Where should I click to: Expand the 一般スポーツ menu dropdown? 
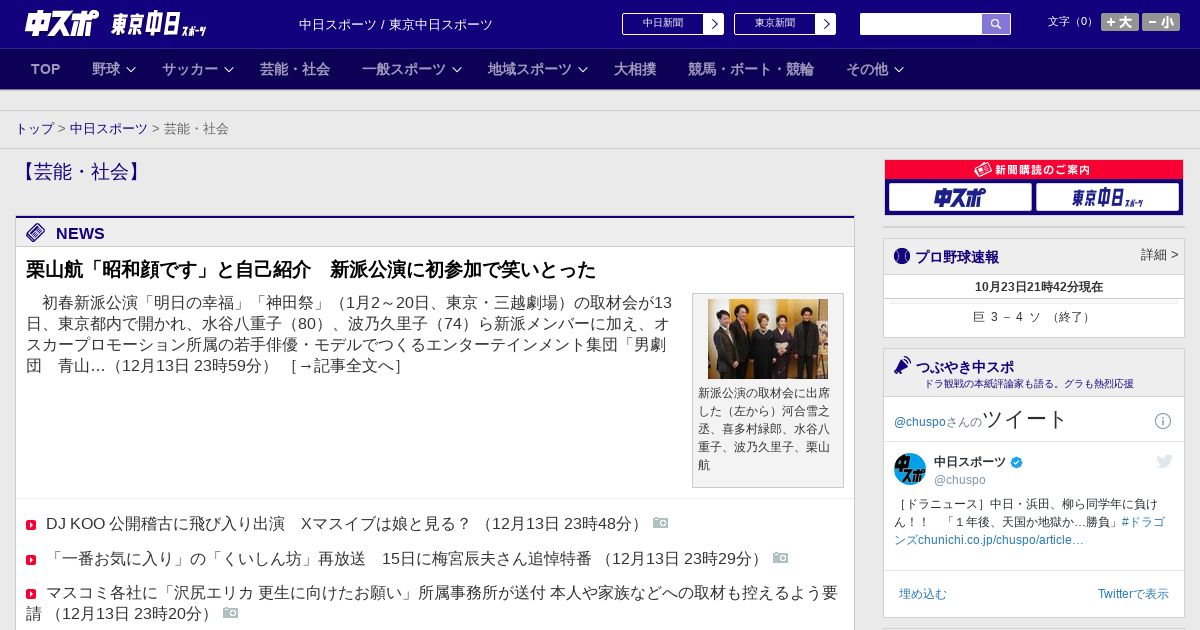[412, 69]
